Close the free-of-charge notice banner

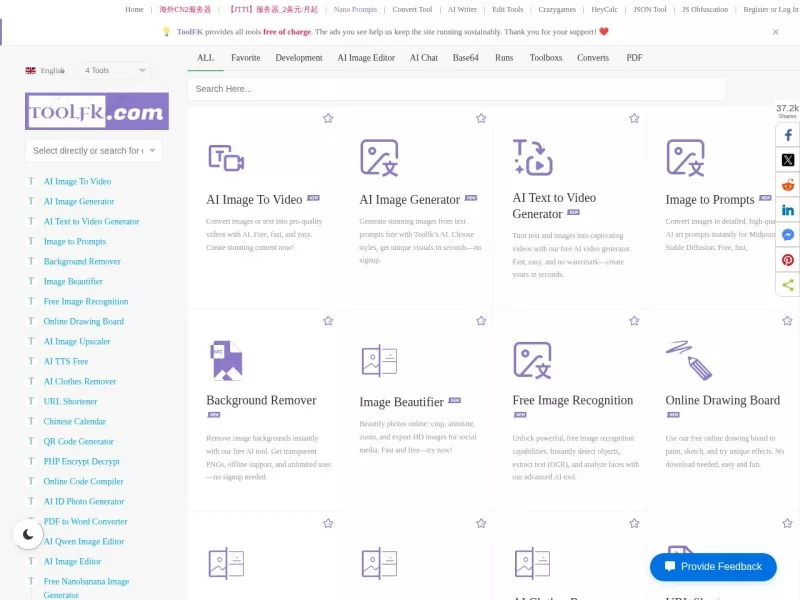pos(776,32)
